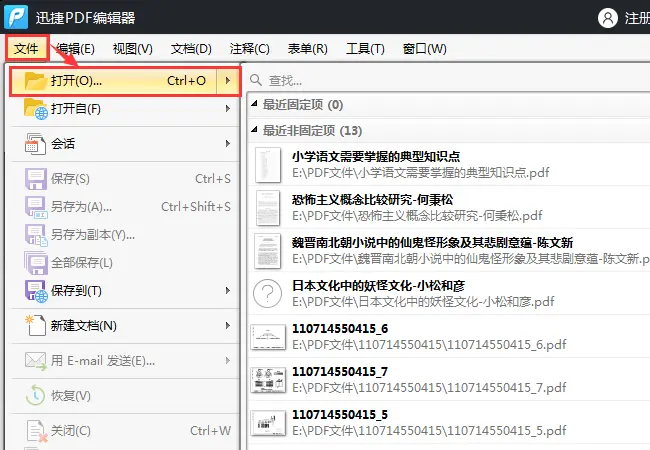Image resolution: width=650 pixels, height=450 pixels.
Task: Click the question-mark thumbnail of 日本文化中的妖怪文化
Action: click(268, 294)
